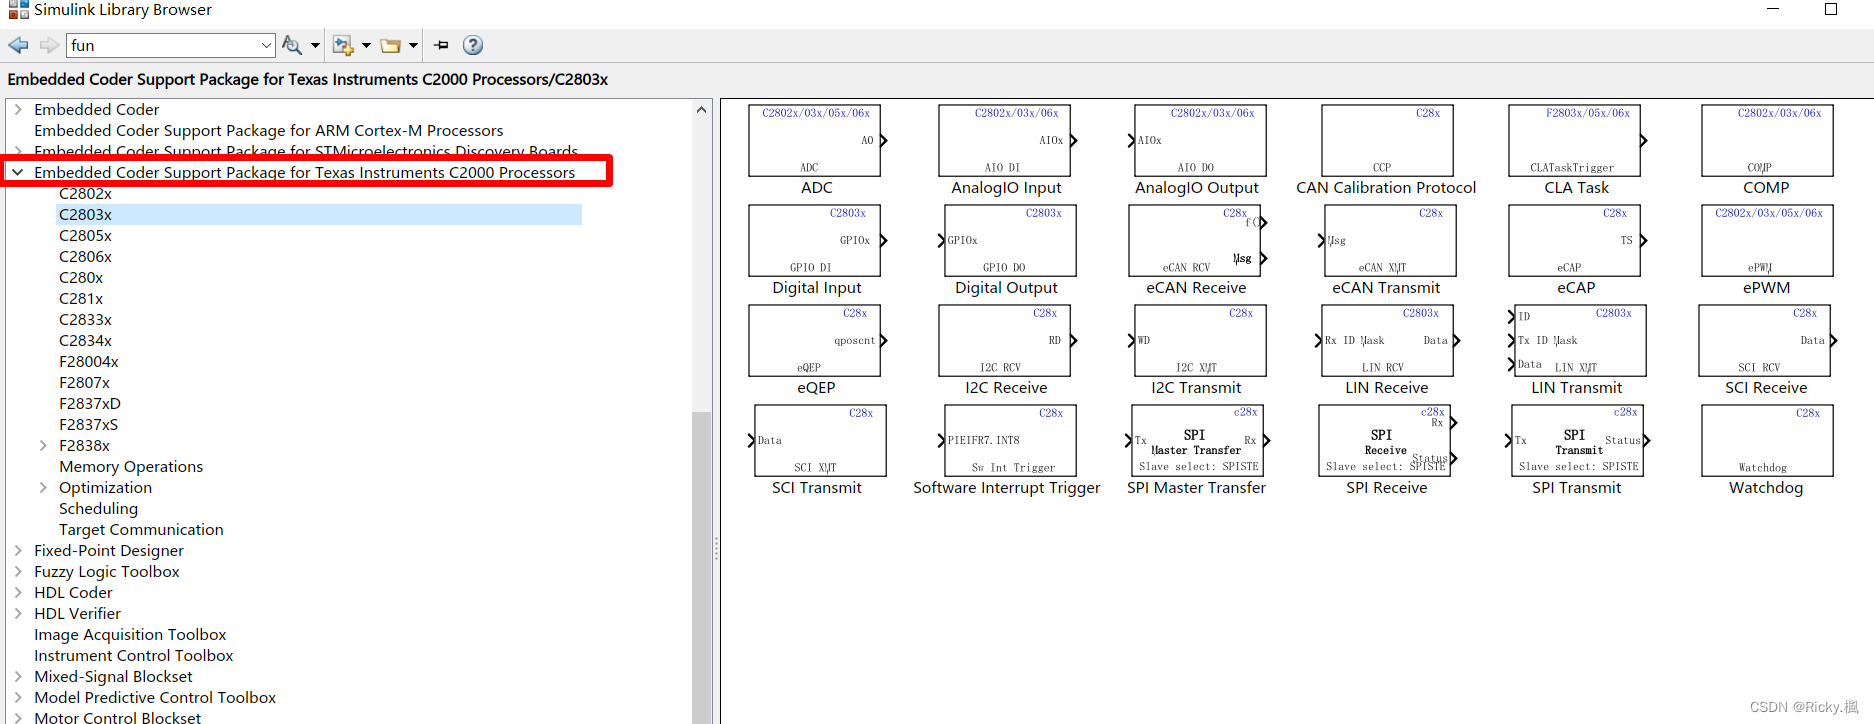Collapse the Texas Instruments C2000 Processors node
The width and height of the screenshot is (1874, 724).
18,172
